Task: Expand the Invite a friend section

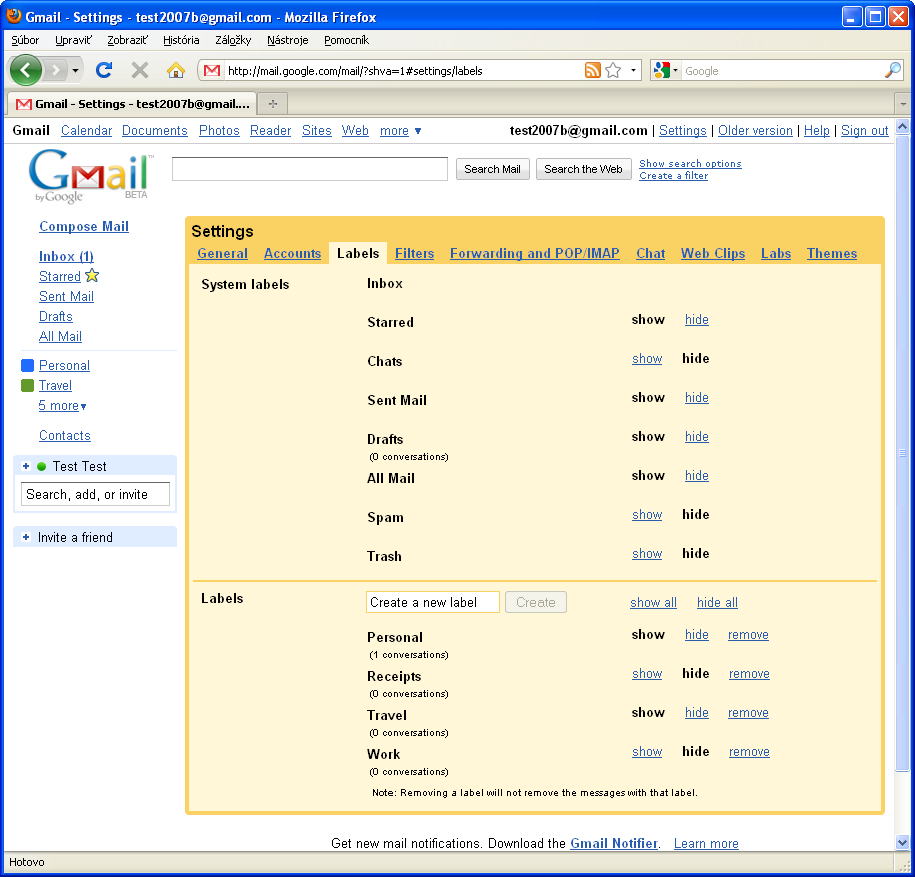Action: point(26,537)
